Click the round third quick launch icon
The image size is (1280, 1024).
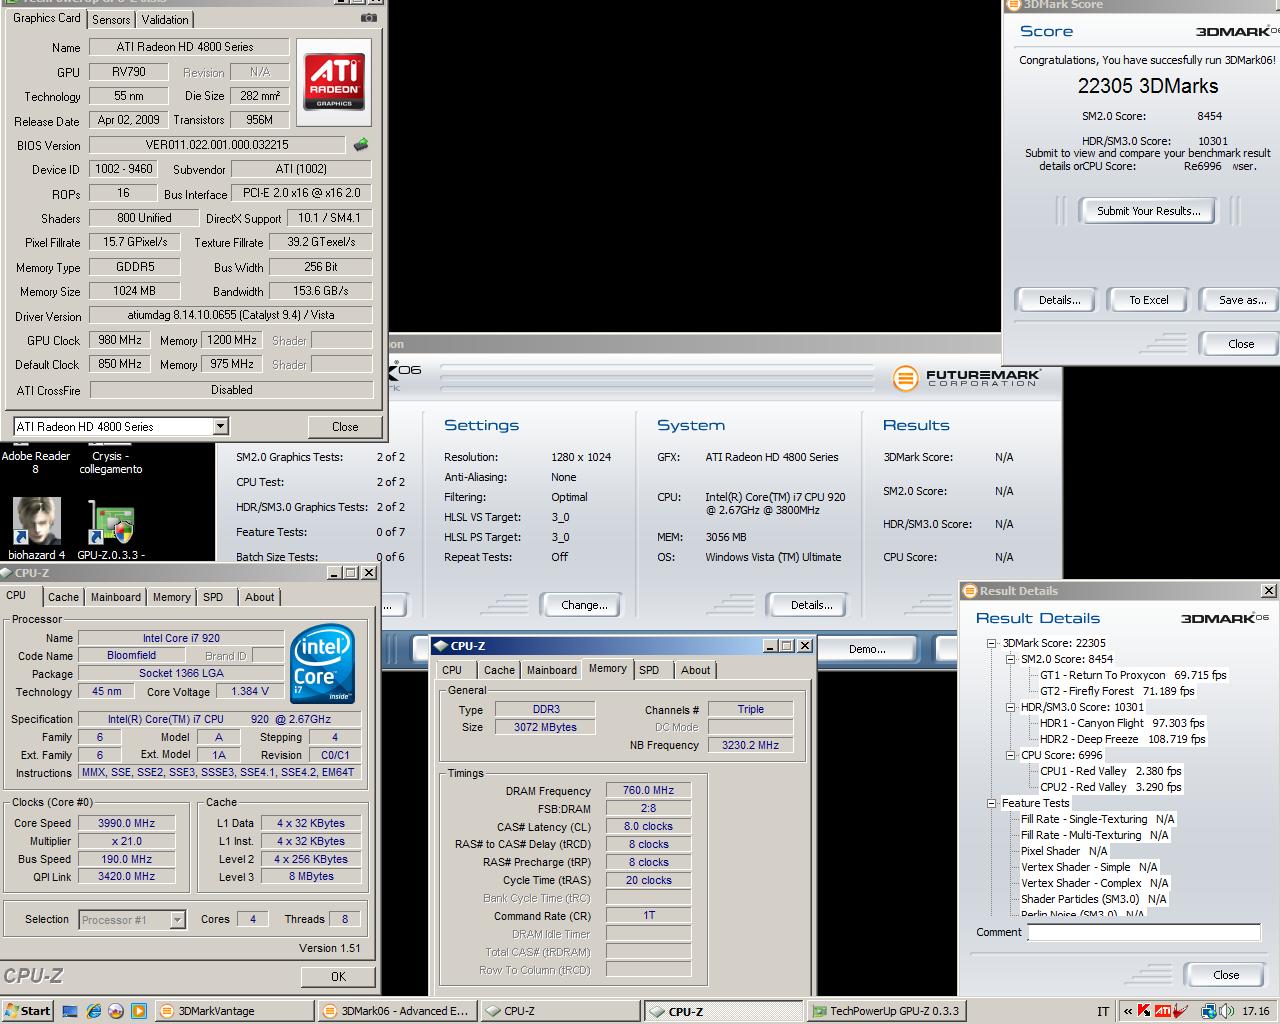(x=116, y=1011)
